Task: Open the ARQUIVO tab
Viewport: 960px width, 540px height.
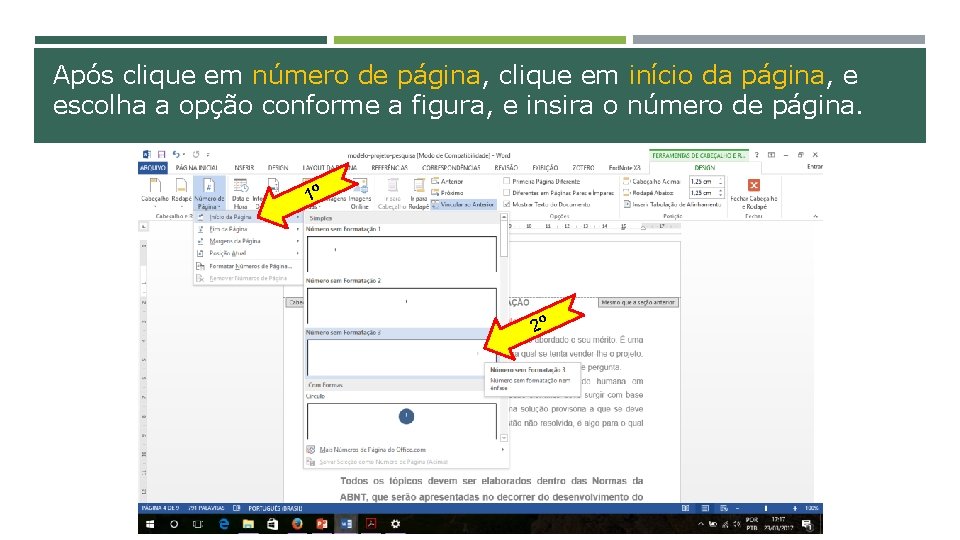Action: 152,168
